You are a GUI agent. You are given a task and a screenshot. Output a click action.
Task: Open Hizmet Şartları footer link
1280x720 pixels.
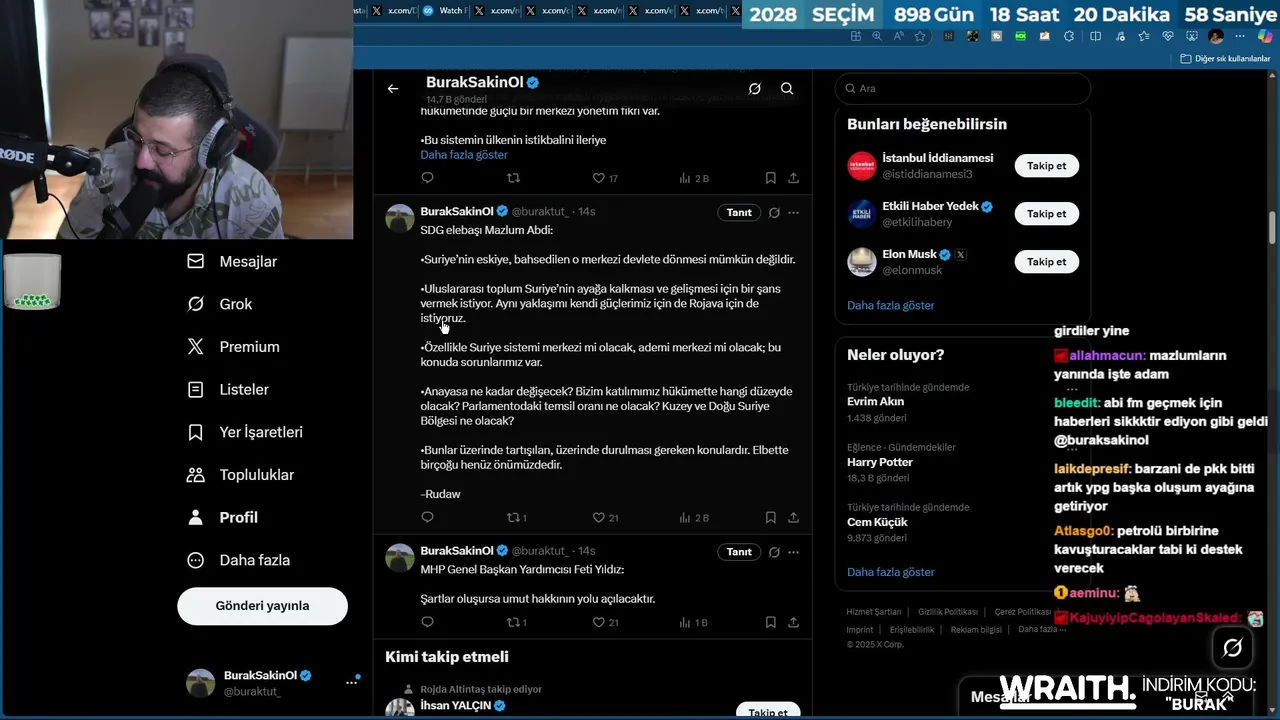coord(874,612)
